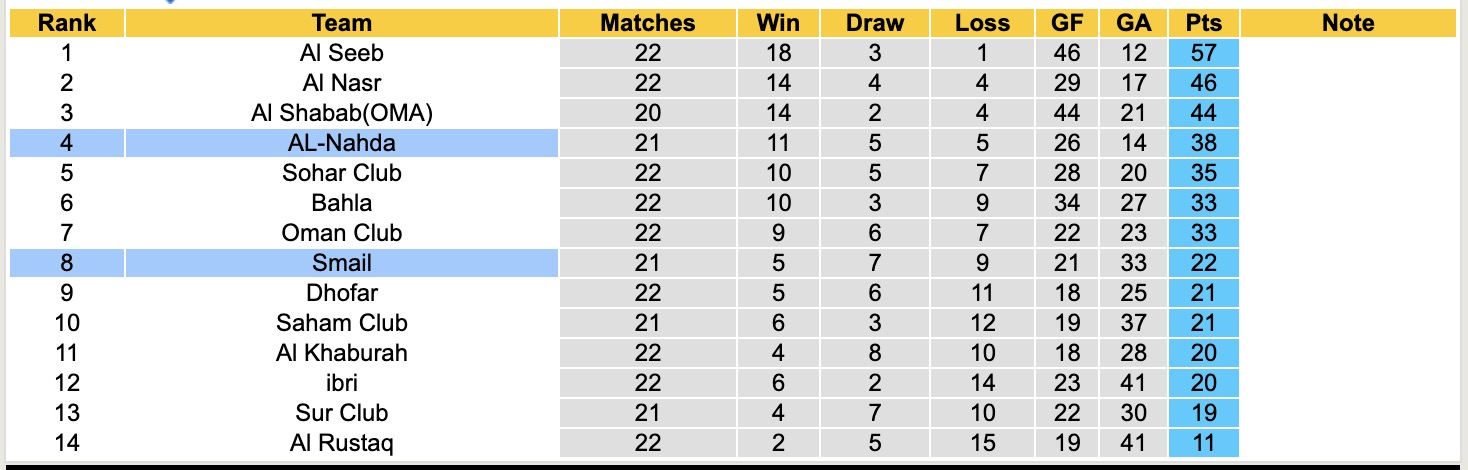
Task: Open the Al Nasr team entry
Action: 341,83
